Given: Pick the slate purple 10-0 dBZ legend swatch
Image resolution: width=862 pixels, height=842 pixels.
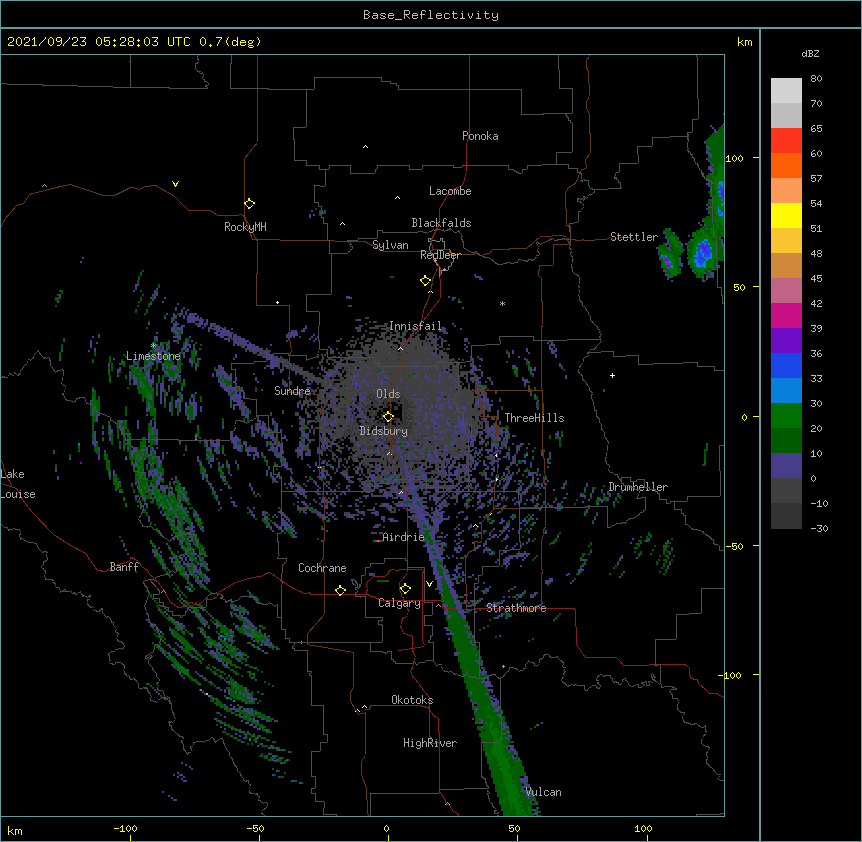Looking at the screenshot, I should (x=786, y=466).
